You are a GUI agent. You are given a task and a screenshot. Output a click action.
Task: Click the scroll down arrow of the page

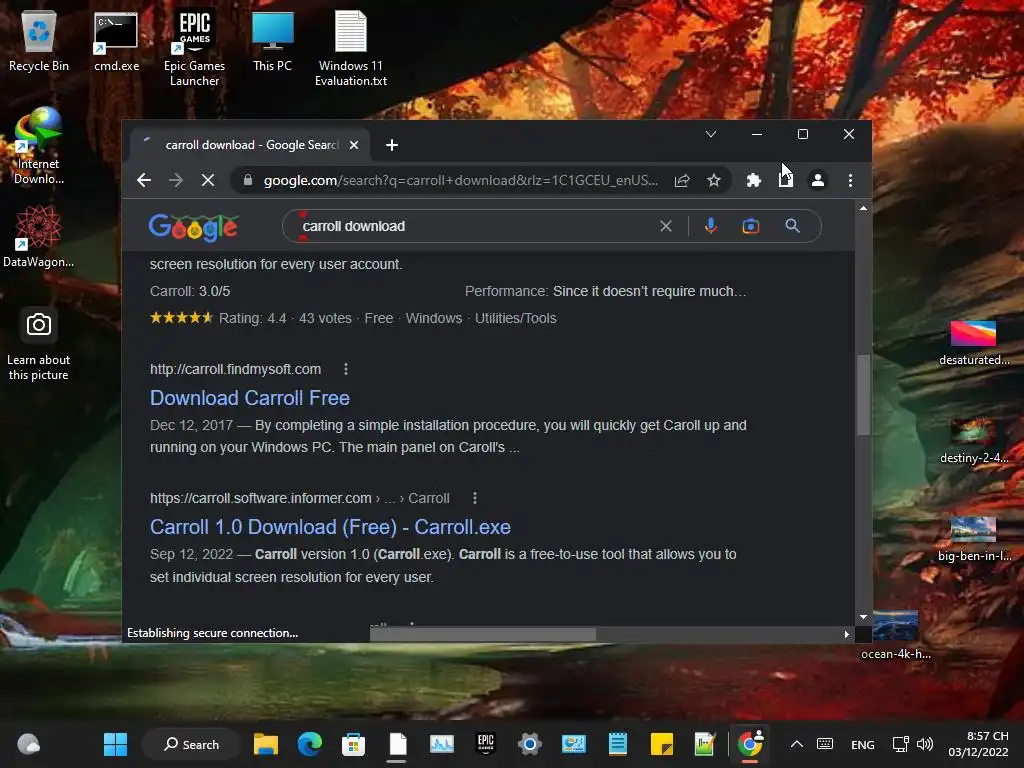[863, 616]
